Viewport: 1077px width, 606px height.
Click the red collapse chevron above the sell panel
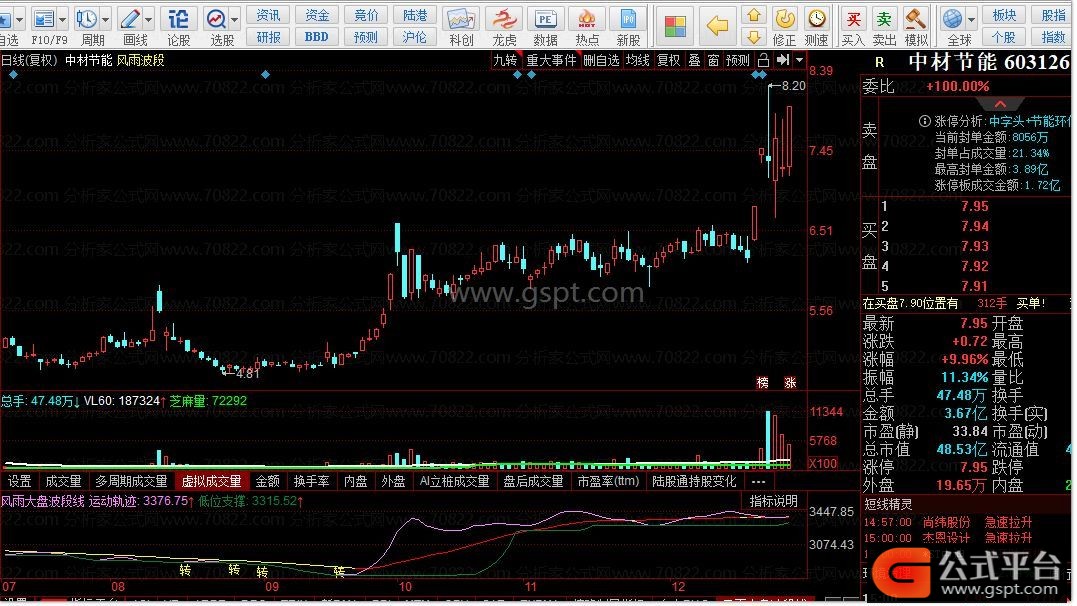(x=1000, y=104)
